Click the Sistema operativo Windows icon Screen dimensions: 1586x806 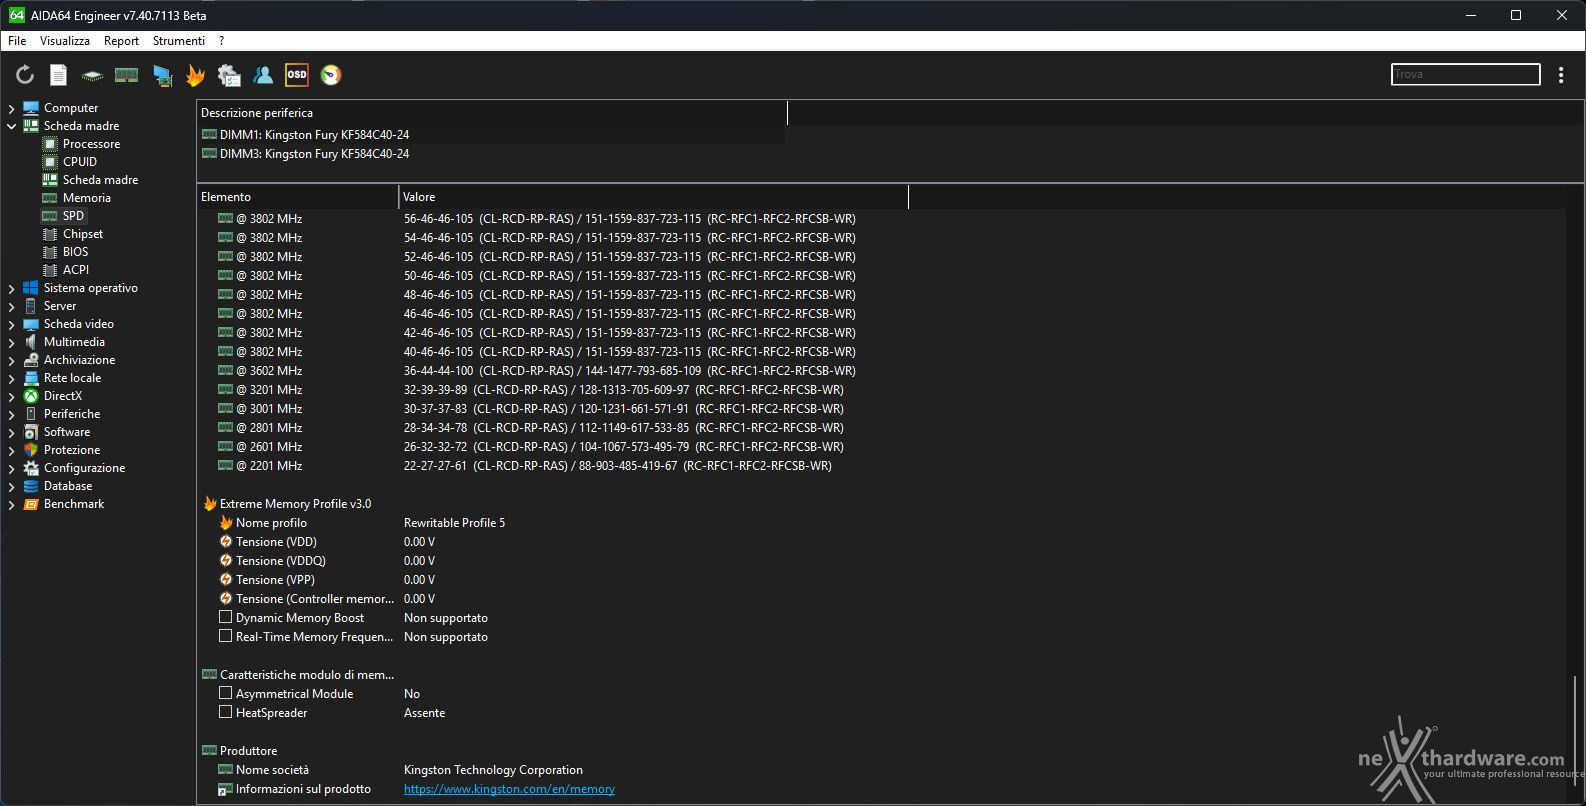click(x=31, y=288)
